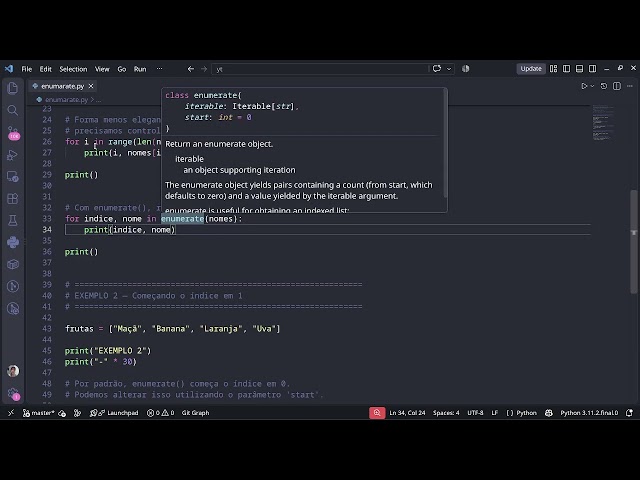This screenshot has width=640, height=480.
Task: Click the VS Code logo icon
Action: 9,69
